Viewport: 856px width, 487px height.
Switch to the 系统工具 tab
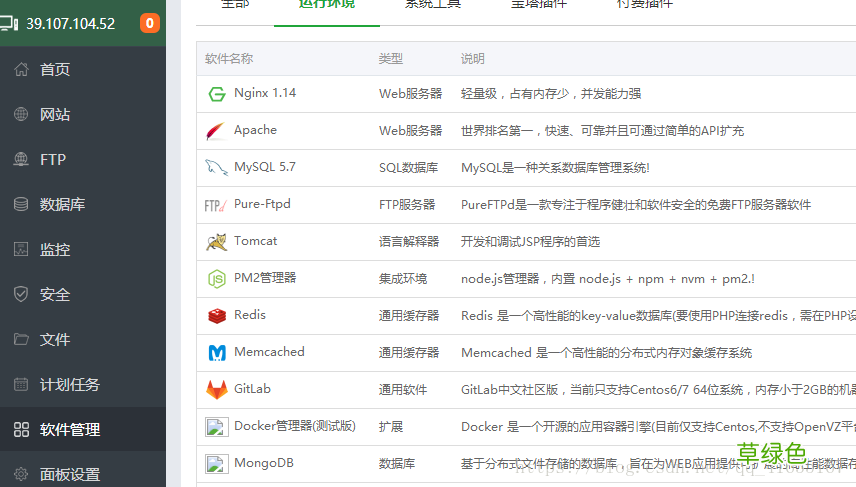(433, 4)
